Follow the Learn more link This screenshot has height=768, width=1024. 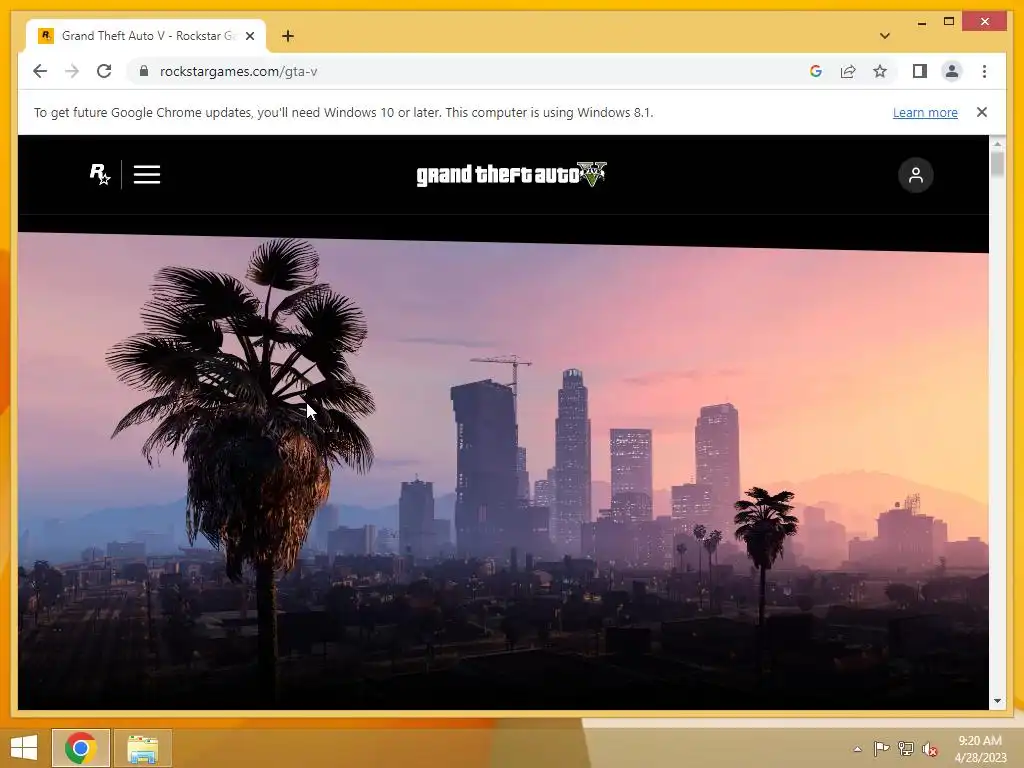coord(925,112)
